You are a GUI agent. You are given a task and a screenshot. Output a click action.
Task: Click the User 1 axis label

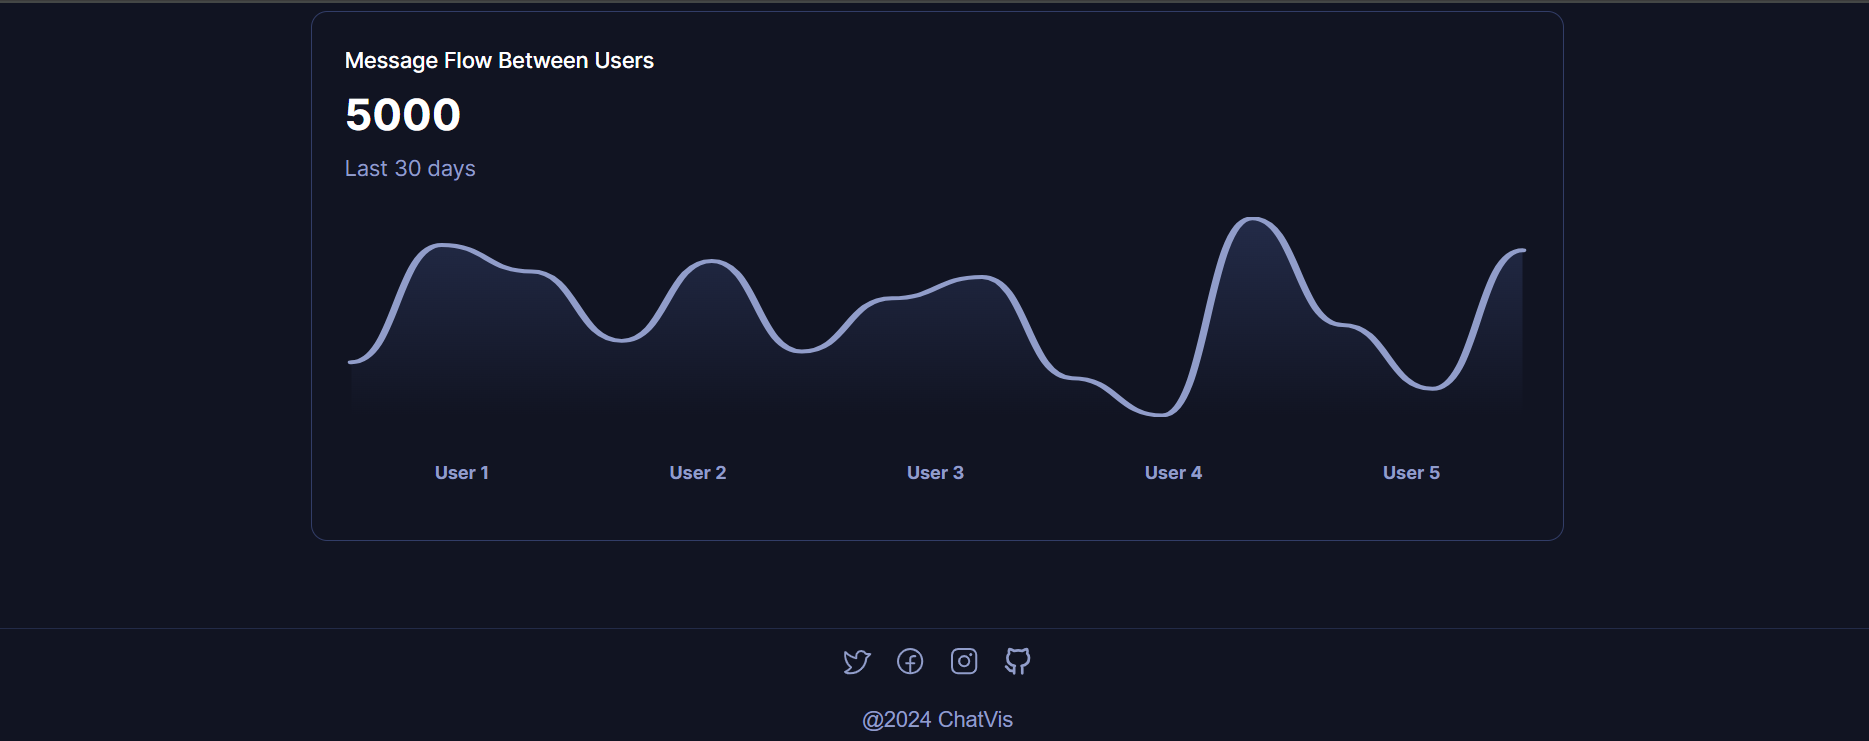[462, 473]
